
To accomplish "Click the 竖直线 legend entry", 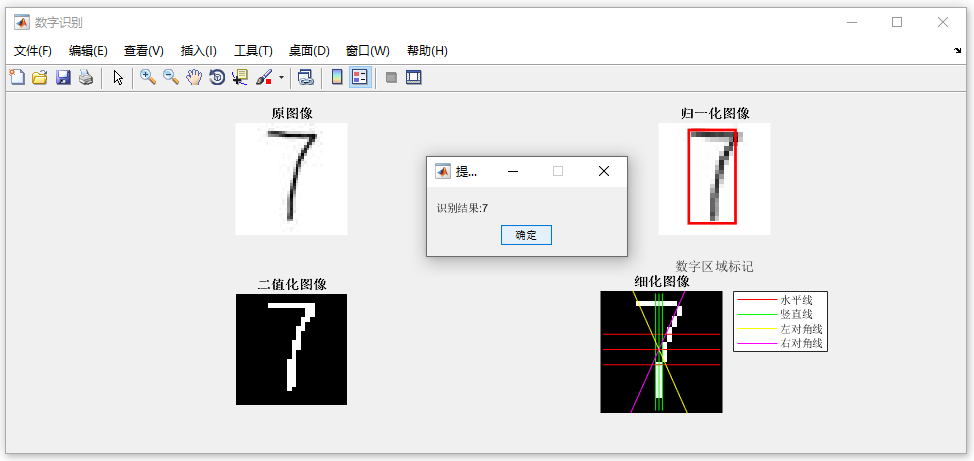I will pyautogui.click(x=781, y=314).
